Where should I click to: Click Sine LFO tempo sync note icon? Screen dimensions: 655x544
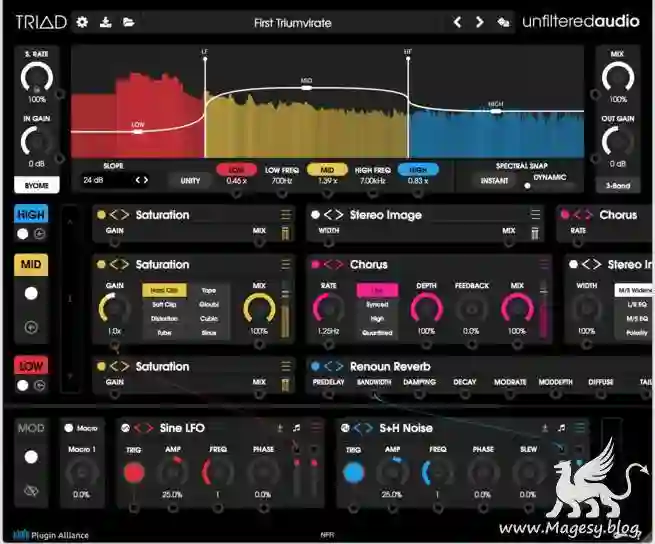click(x=297, y=428)
